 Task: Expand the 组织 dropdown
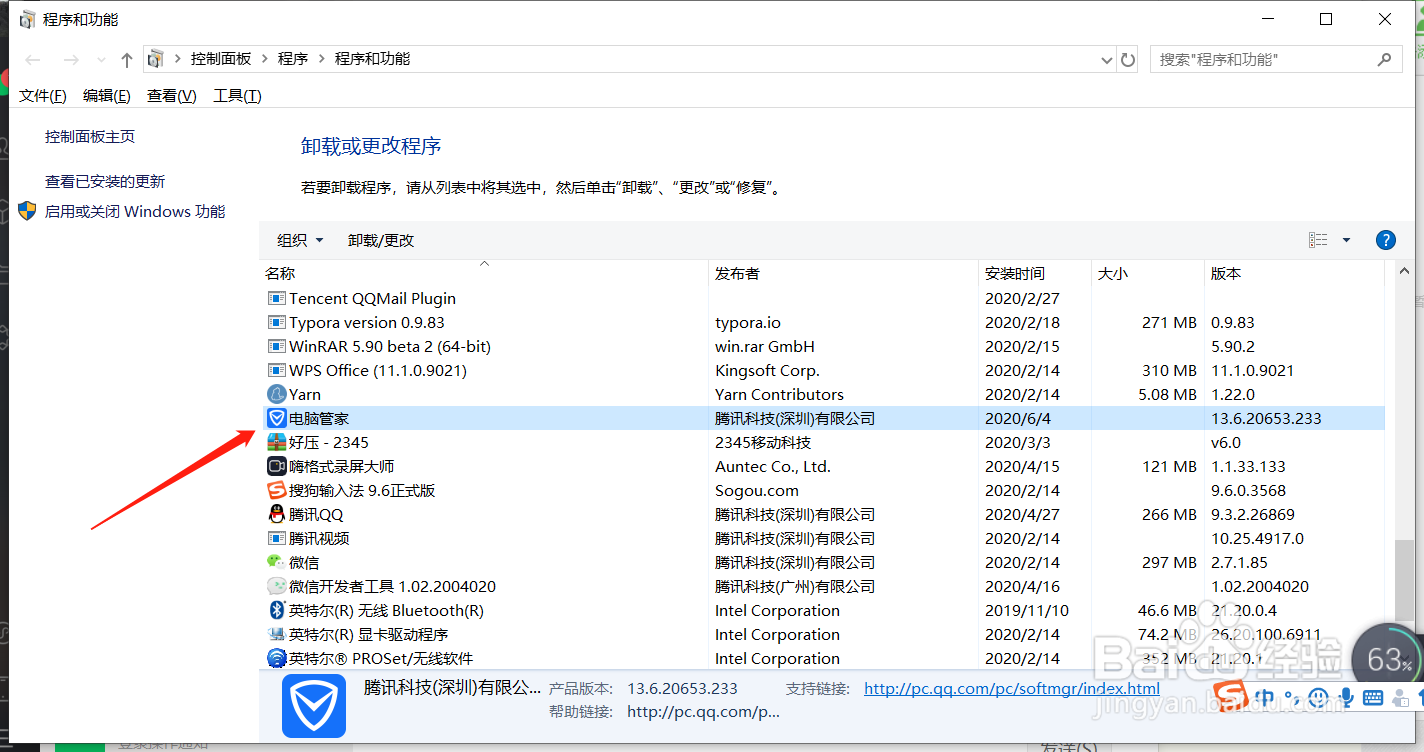click(301, 240)
